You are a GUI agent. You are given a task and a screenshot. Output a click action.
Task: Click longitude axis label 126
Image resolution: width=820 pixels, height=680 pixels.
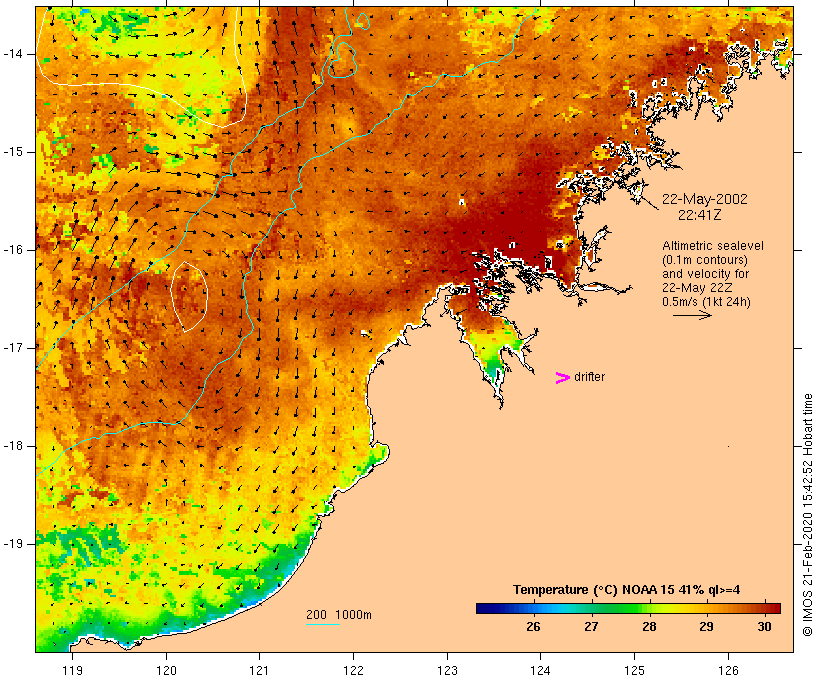pyautogui.click(x=728, y=670)
